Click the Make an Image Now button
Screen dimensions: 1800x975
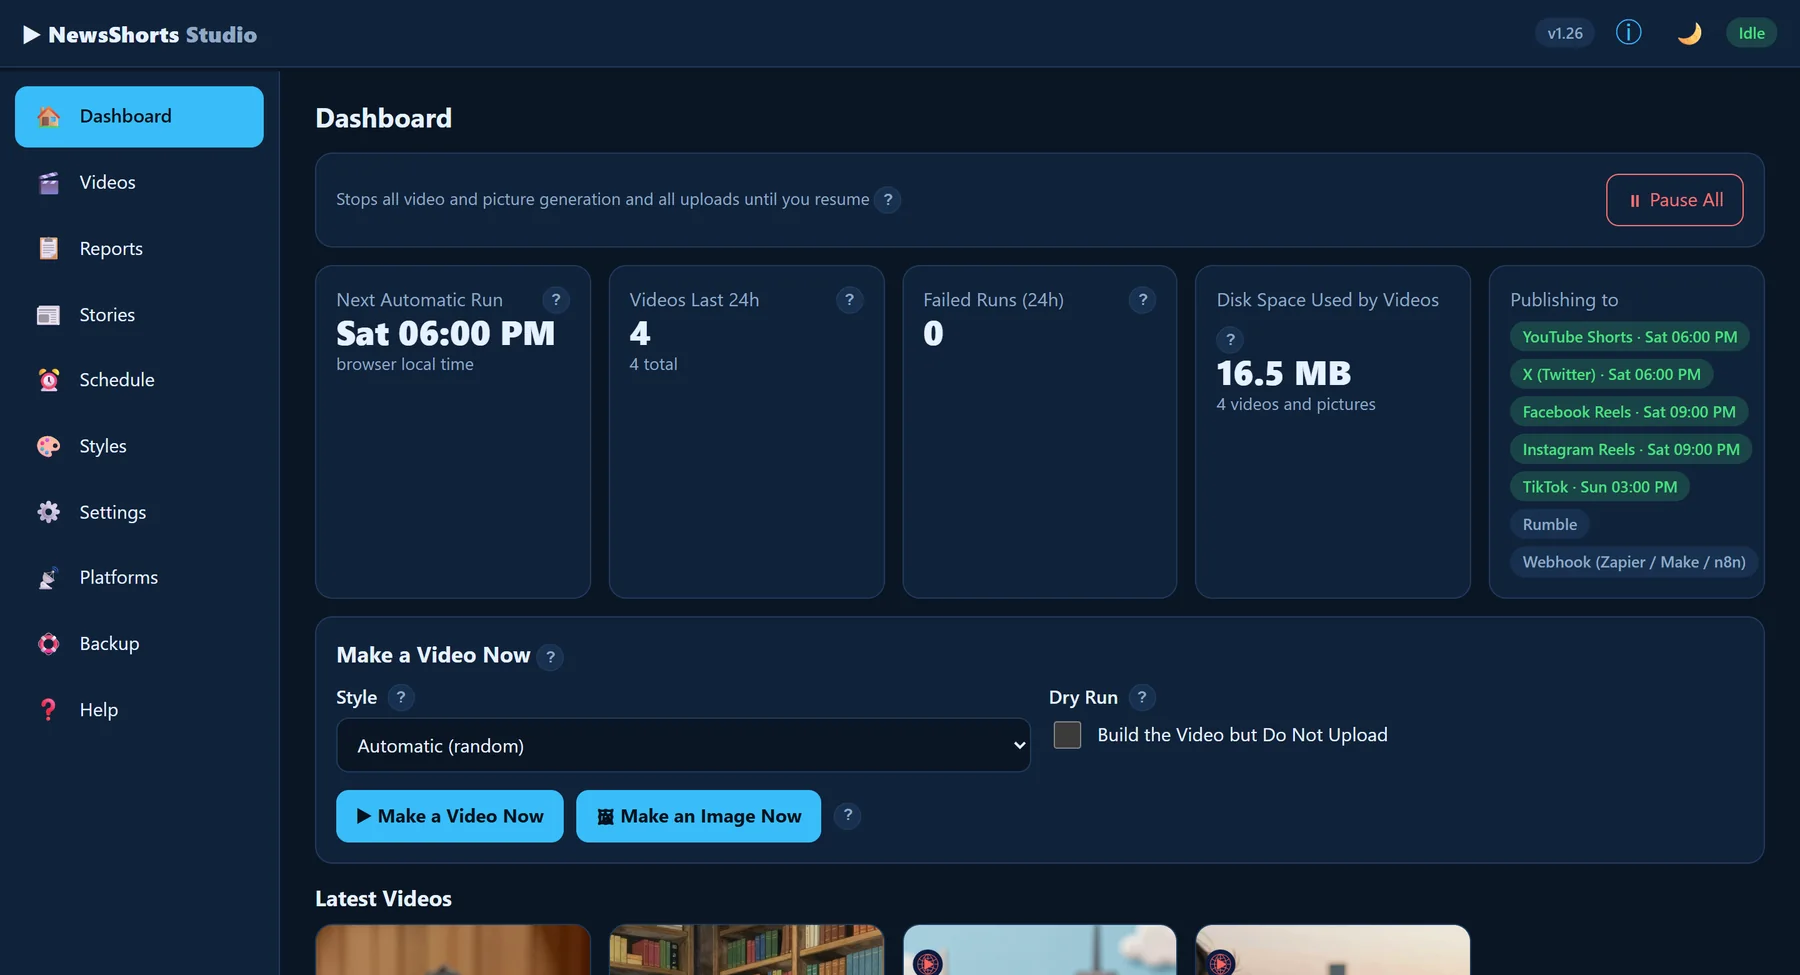click(x=698, y=816)
